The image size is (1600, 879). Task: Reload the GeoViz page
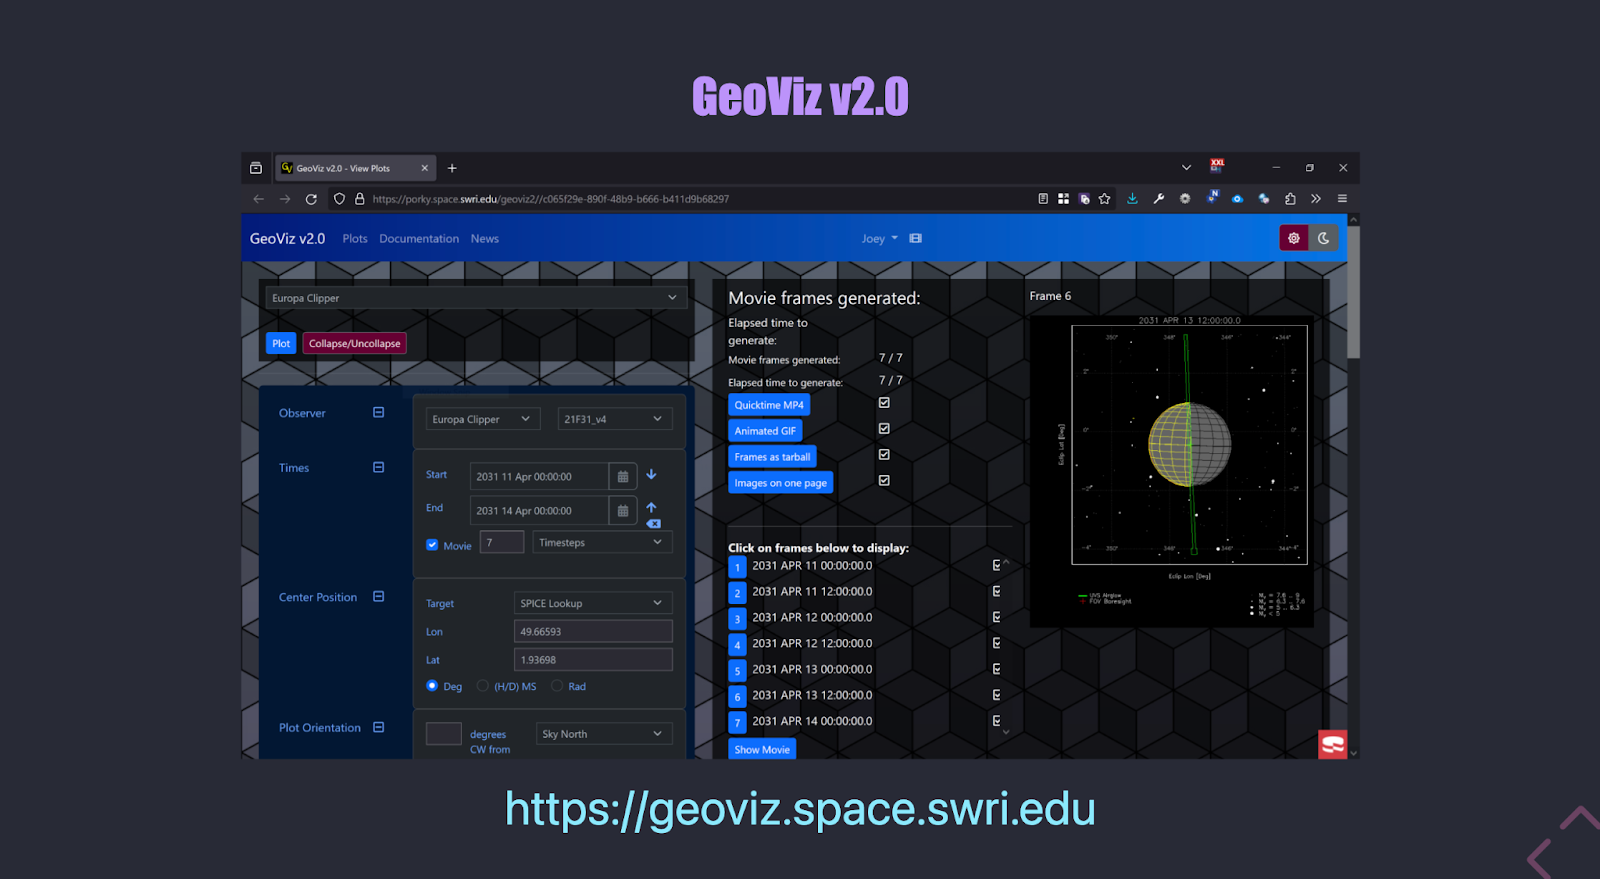tap(311, 199)
